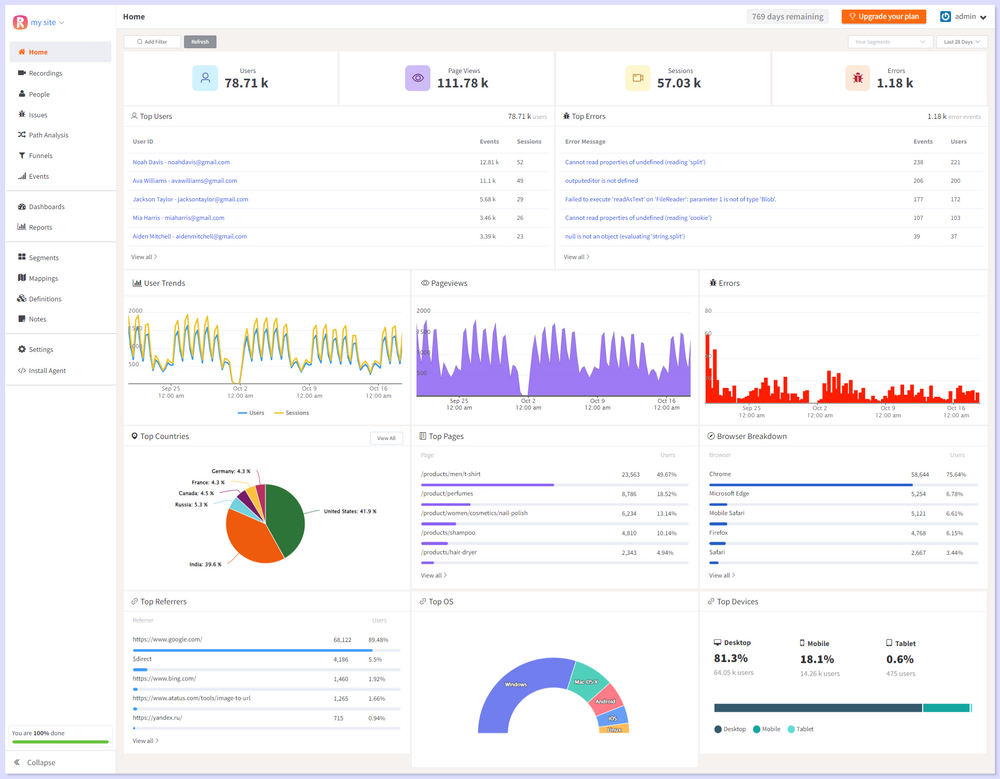
Task: Select the Mappings sidebar icon
Action: 22,278
